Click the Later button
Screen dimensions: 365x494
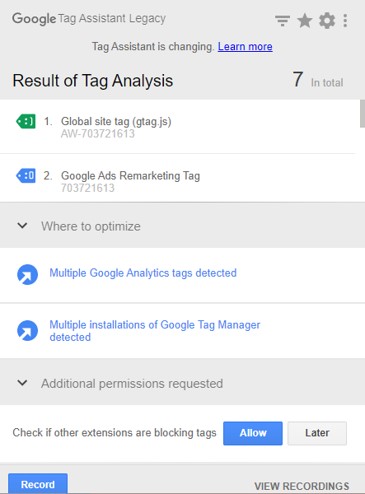[x=317, y=433]
